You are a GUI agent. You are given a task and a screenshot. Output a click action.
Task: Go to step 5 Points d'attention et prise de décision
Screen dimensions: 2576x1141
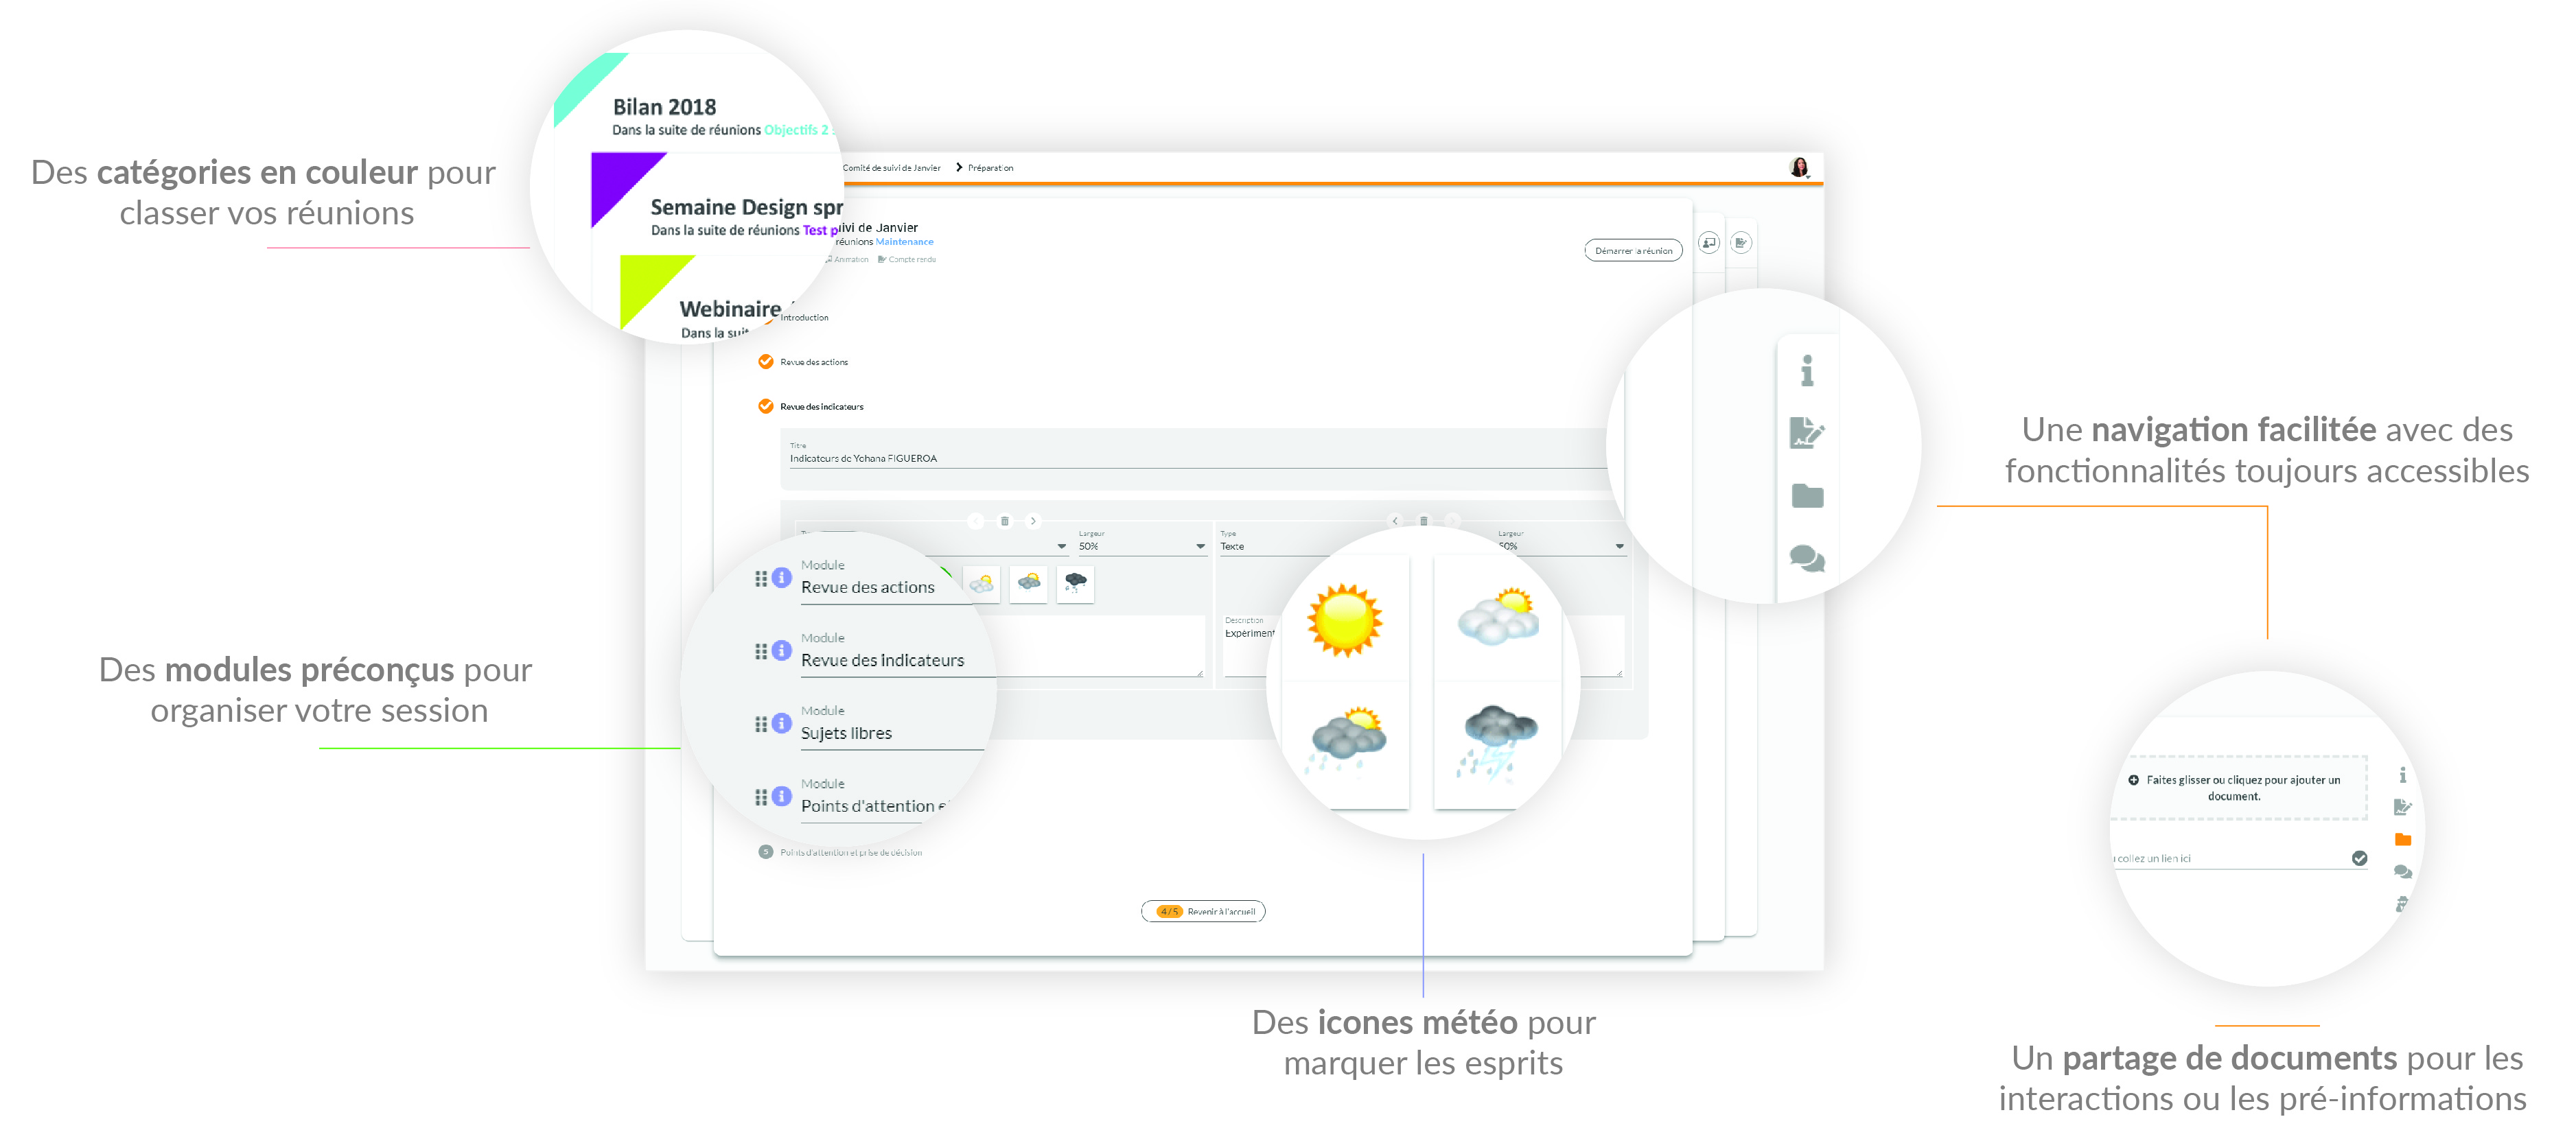tap(841, 852)
